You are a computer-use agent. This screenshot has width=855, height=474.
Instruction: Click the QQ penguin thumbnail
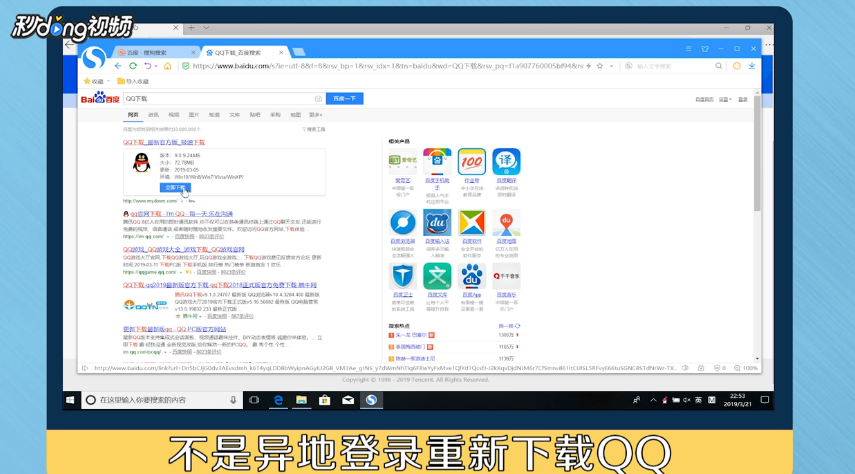point(142,163)
